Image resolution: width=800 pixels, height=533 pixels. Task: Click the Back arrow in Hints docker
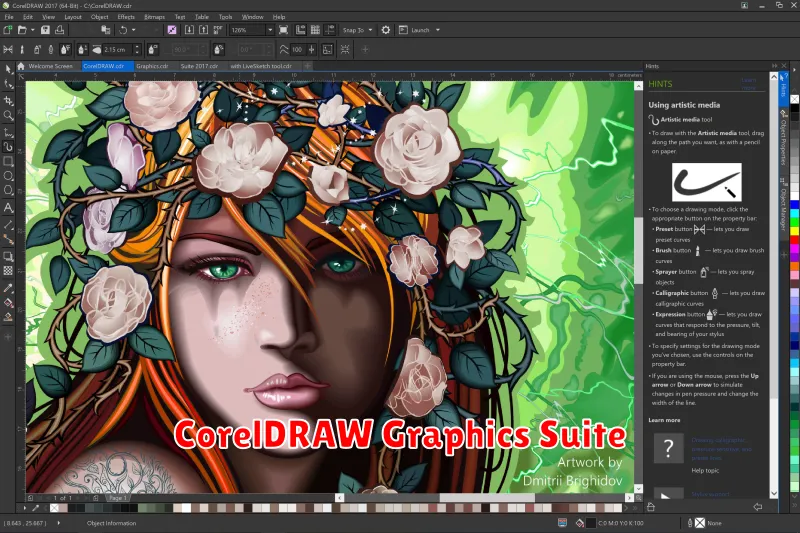click(x=758, y=506)
